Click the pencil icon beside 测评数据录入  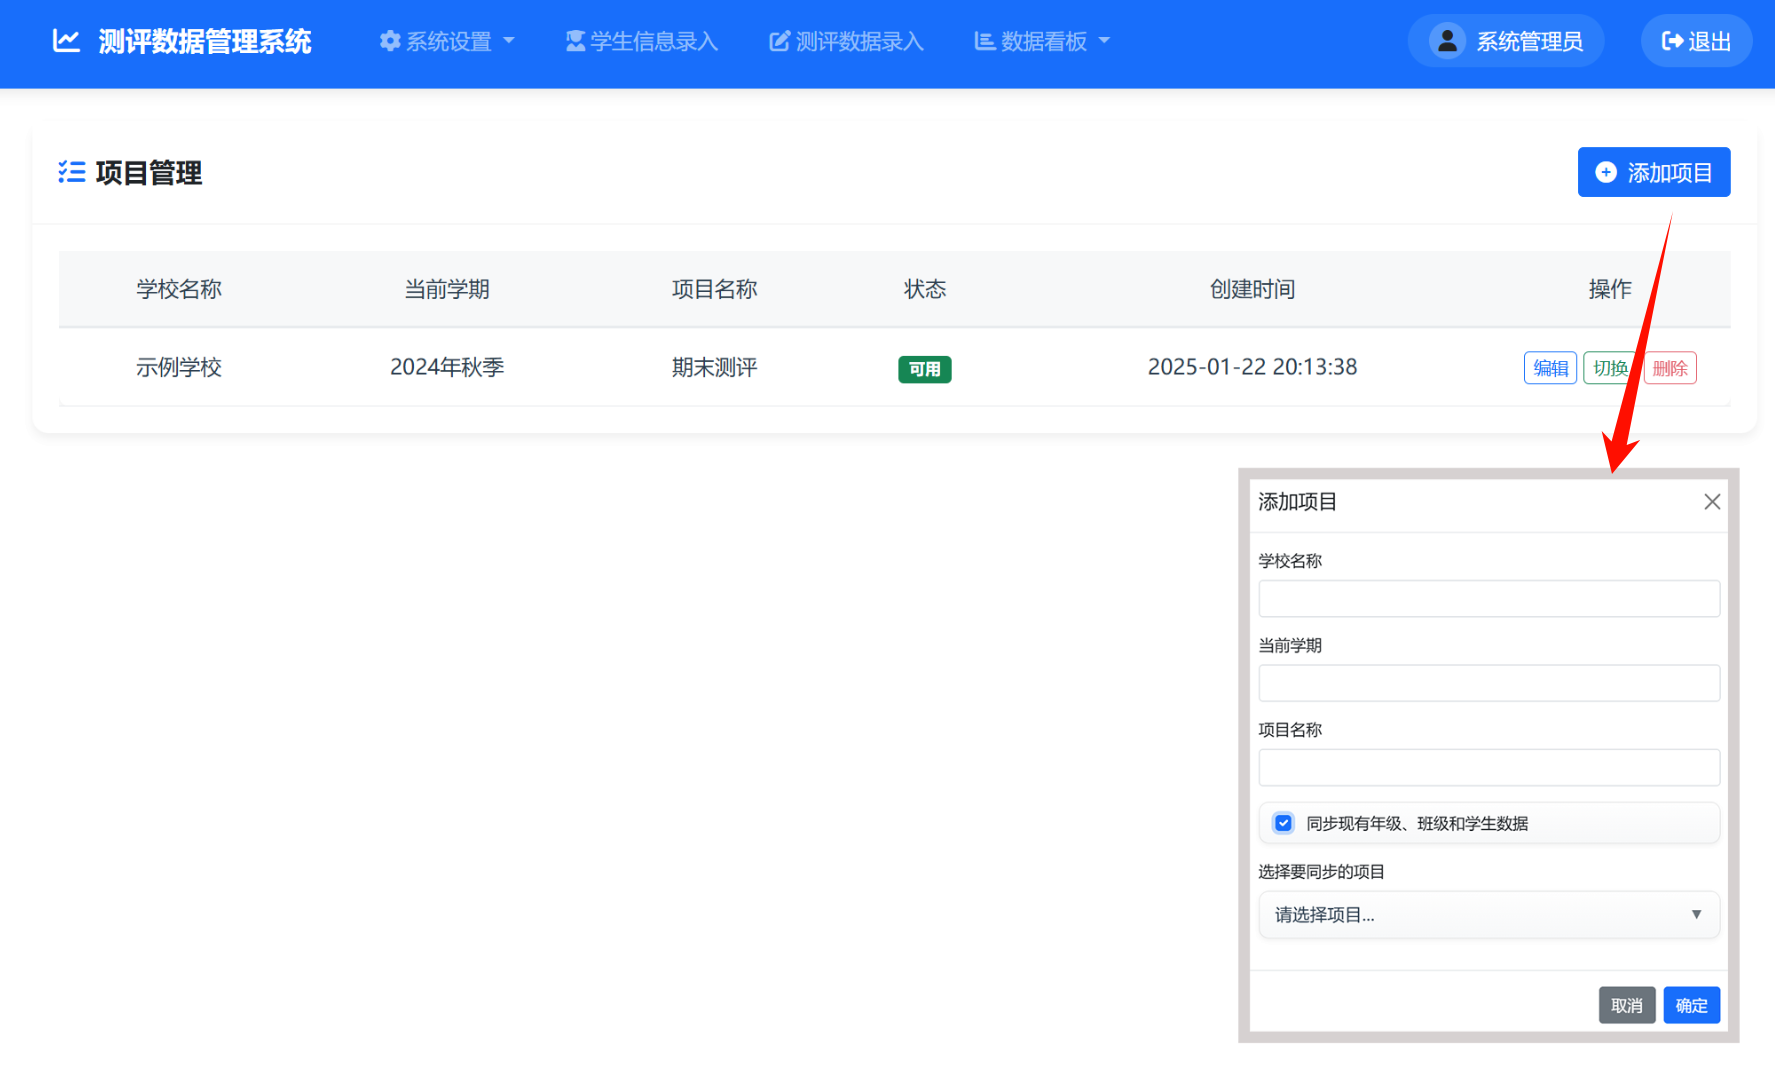[779, 40]
